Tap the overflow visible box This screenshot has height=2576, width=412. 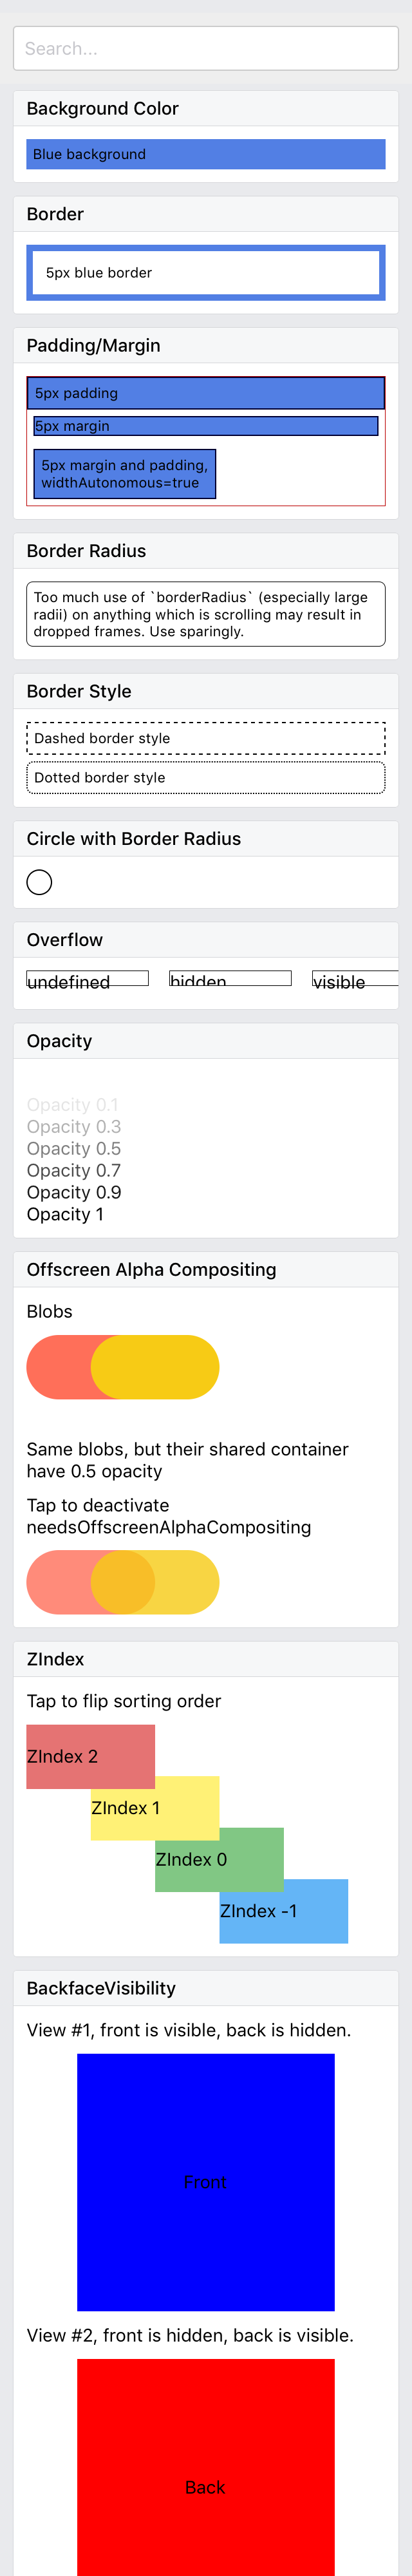pos(356,978)
